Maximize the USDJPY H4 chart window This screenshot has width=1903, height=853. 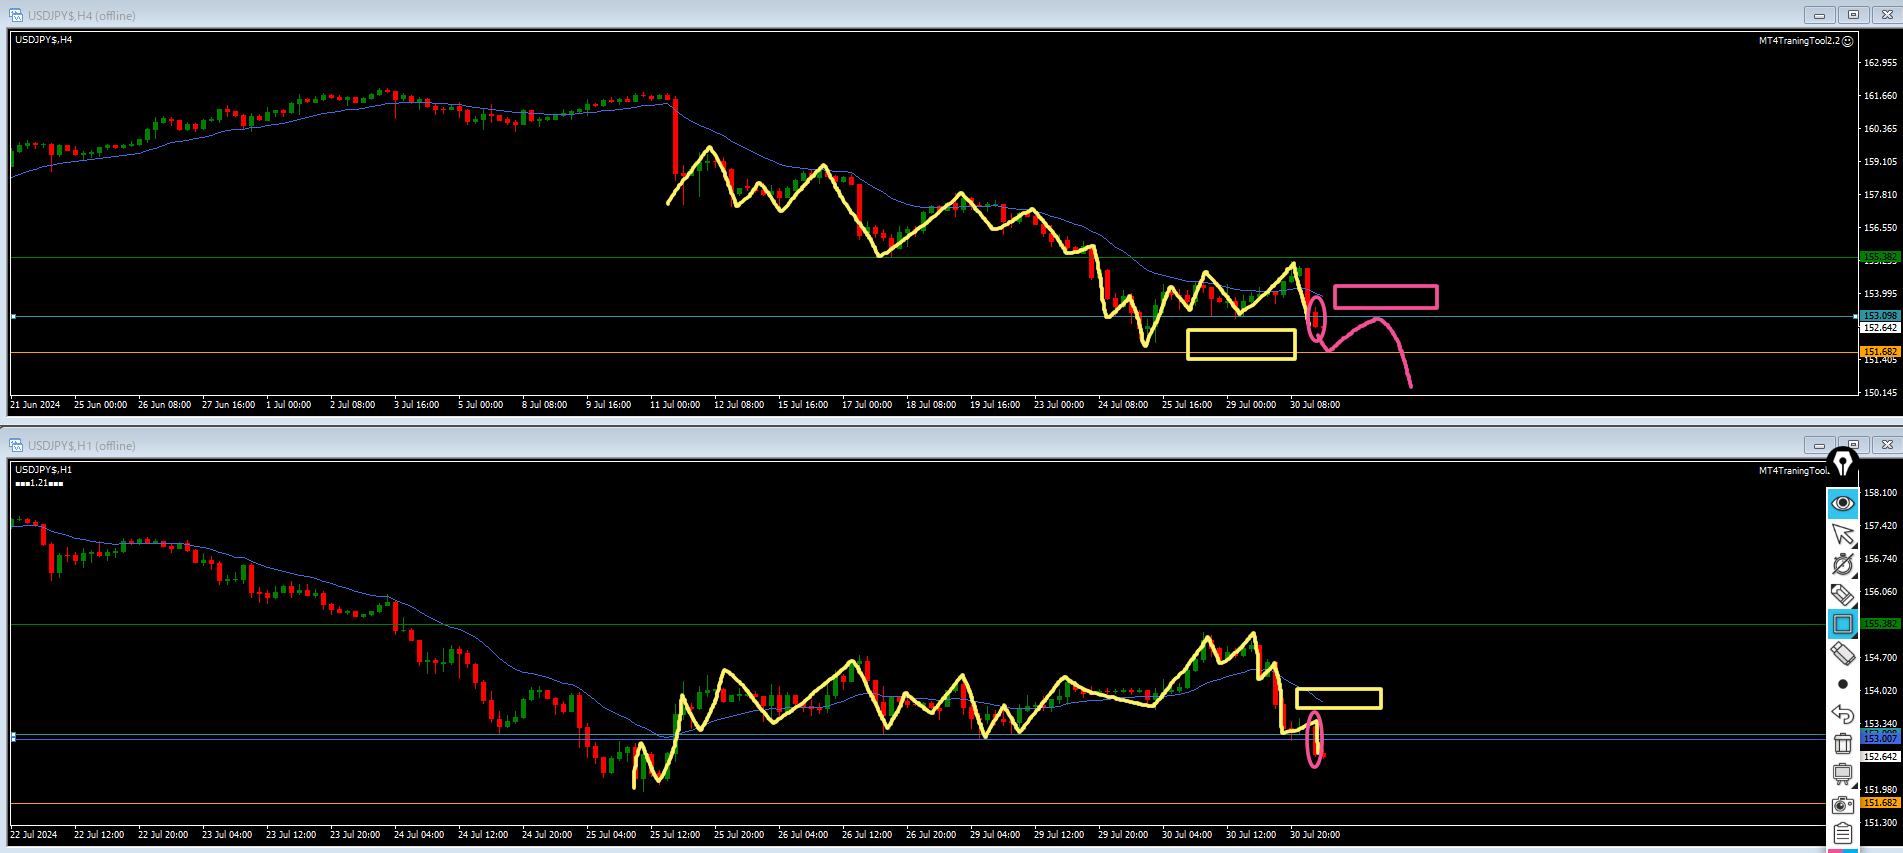(1853, 15)
